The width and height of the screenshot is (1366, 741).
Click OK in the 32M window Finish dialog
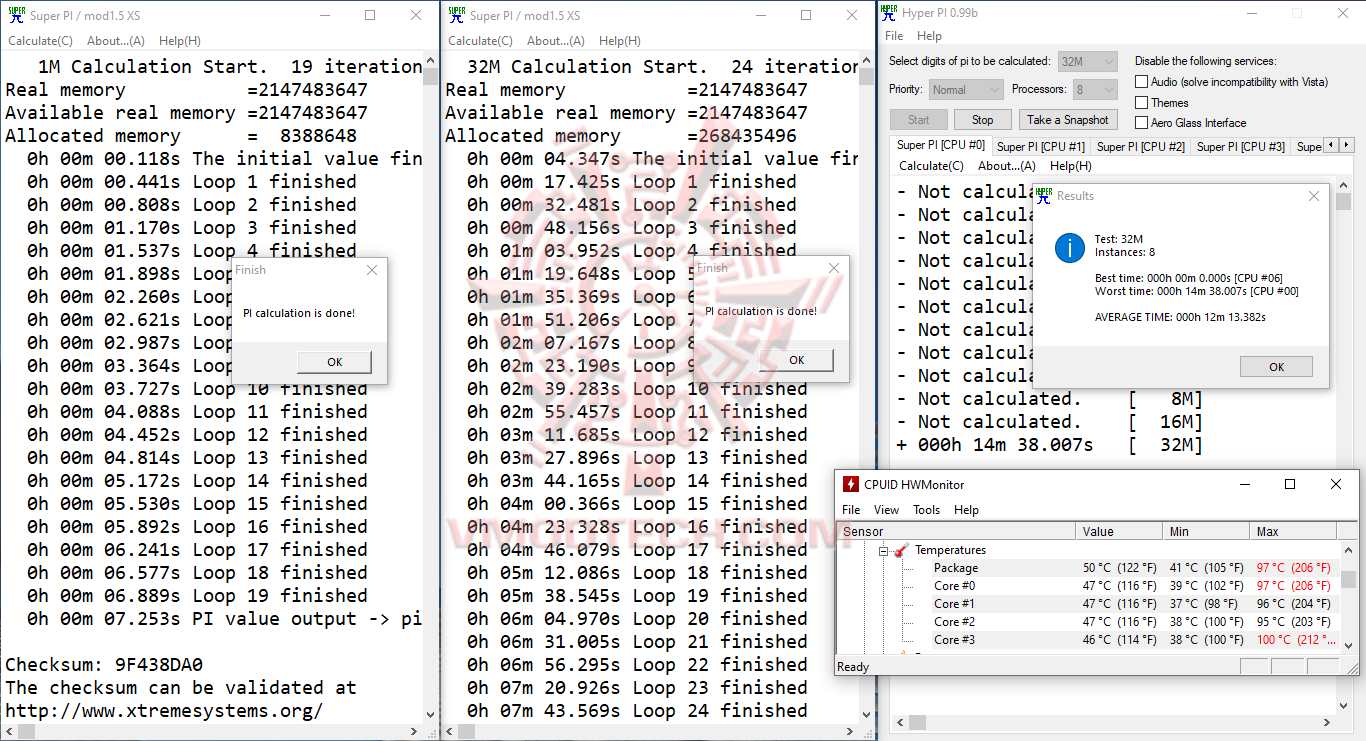coord(796,360)
